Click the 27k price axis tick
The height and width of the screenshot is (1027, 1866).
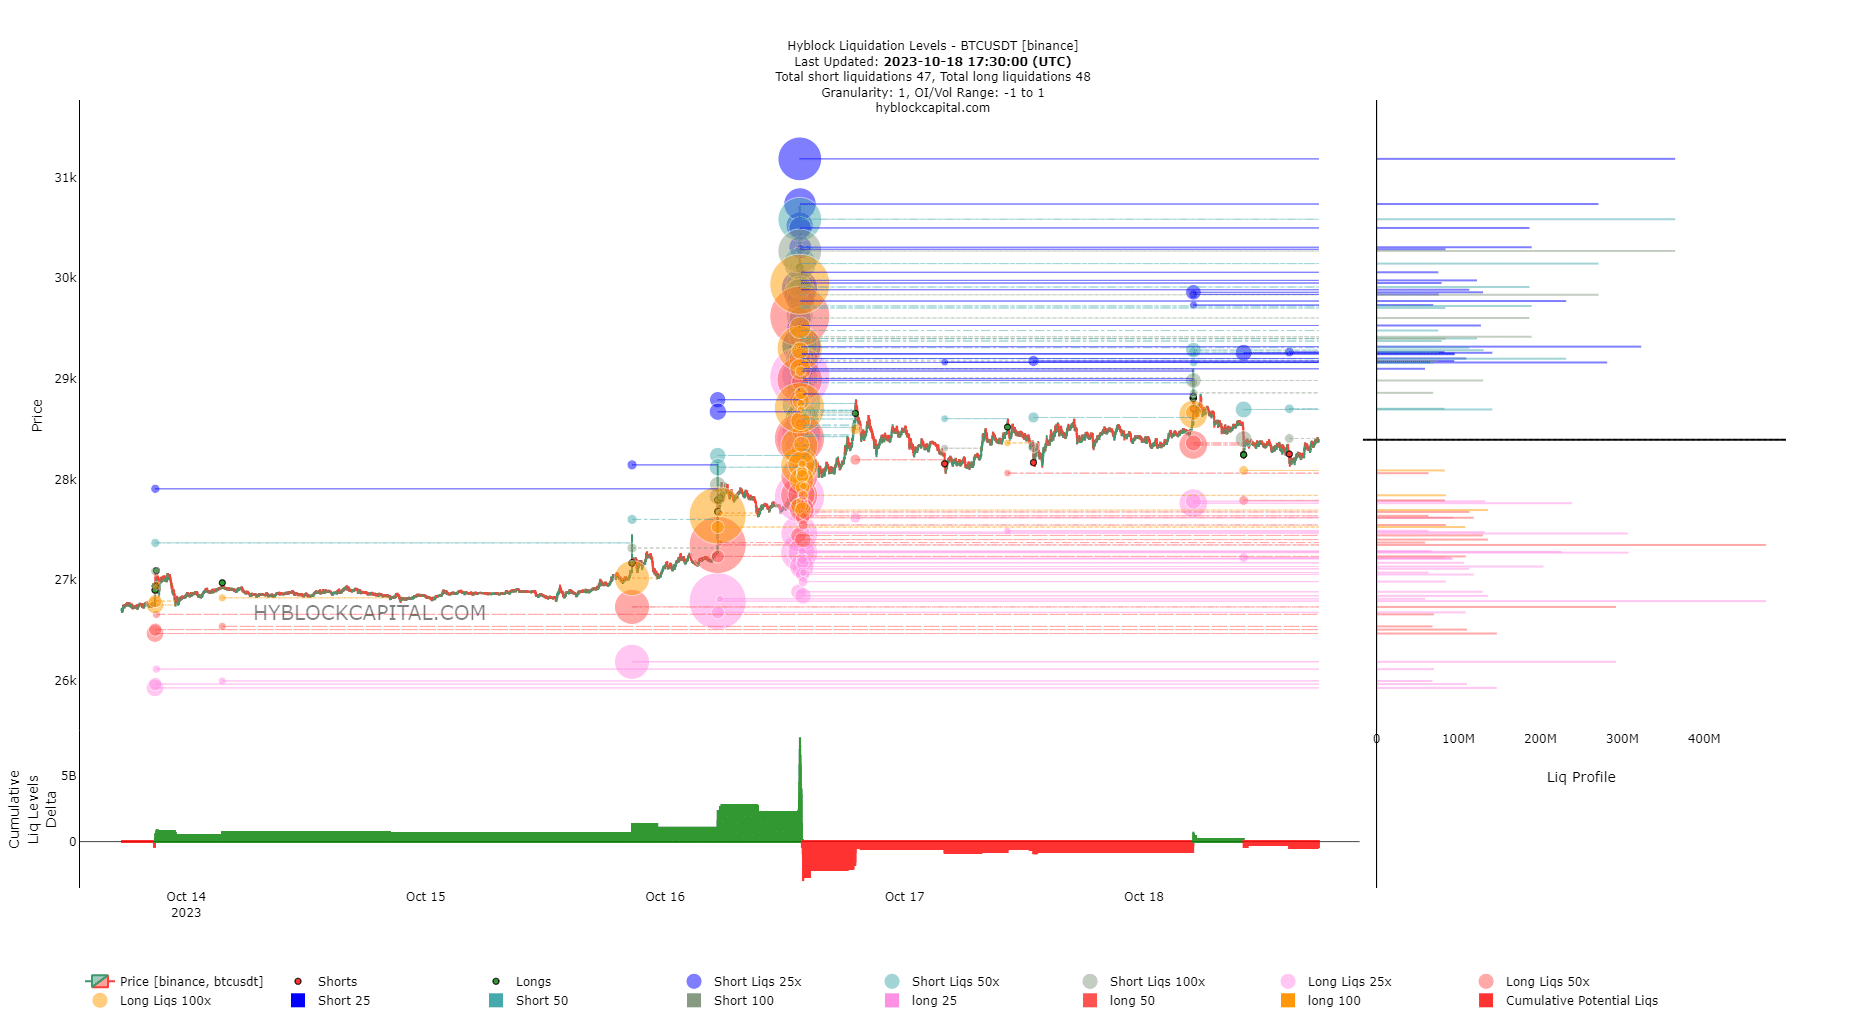(65, 580)
